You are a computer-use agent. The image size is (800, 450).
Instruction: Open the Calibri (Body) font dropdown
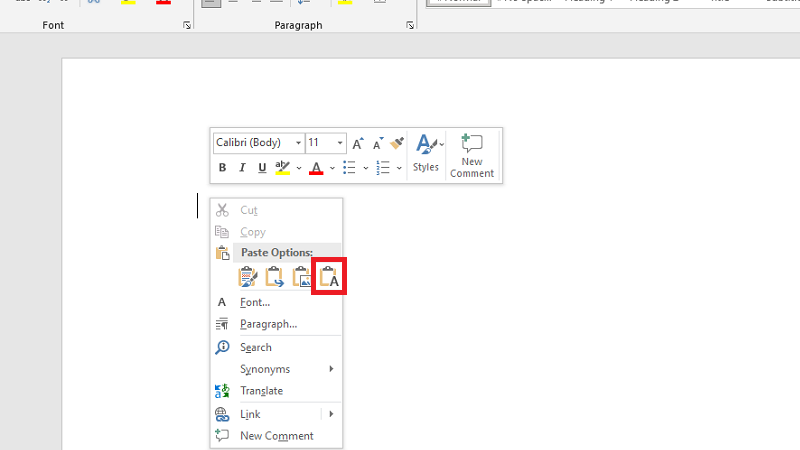coord(298,143)
